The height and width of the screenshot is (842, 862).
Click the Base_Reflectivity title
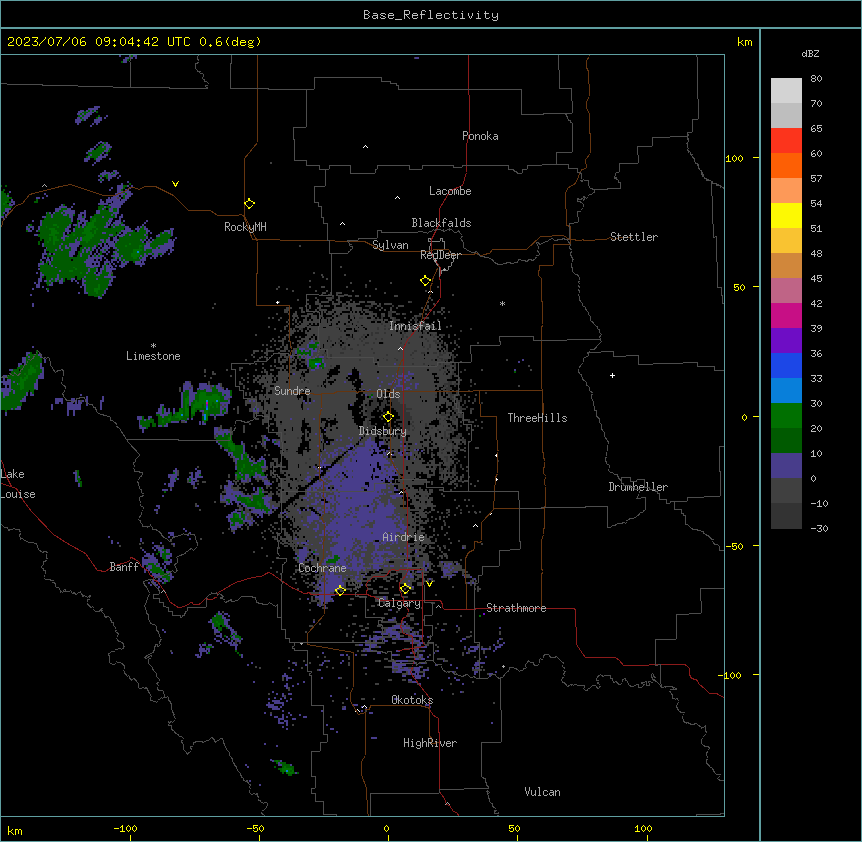431,15
